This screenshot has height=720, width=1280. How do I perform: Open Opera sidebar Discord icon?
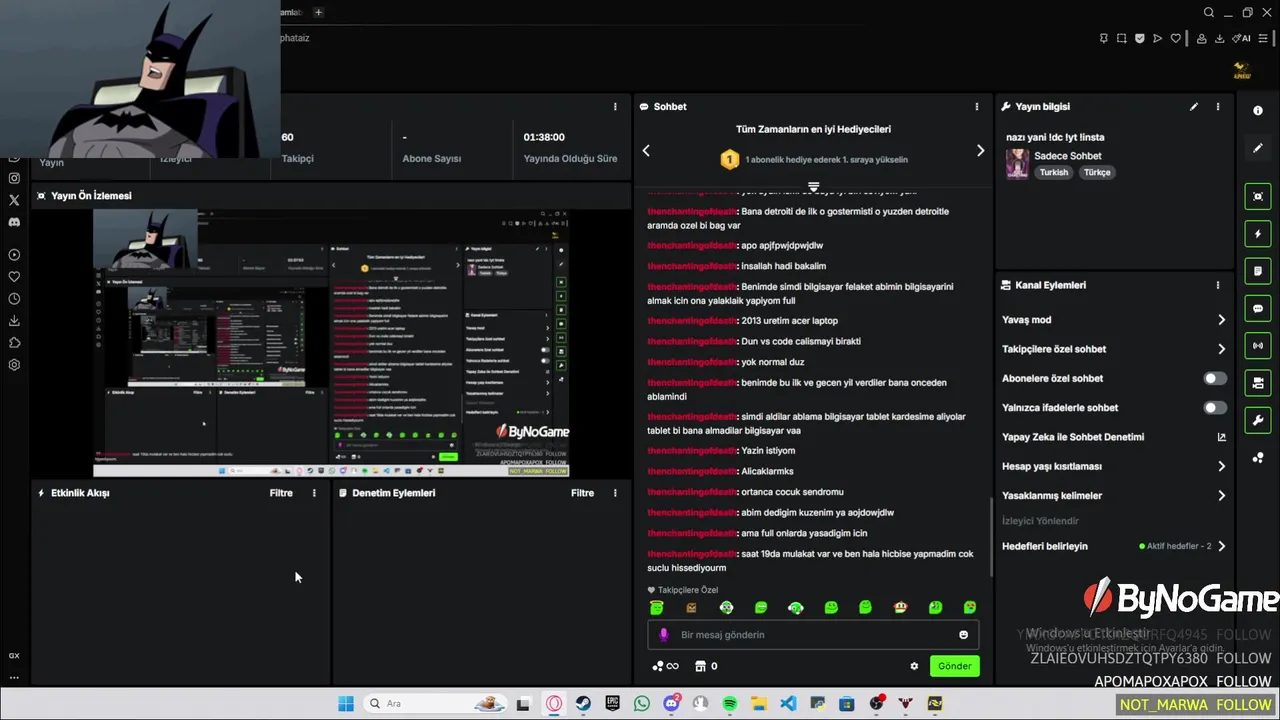click(x=14, y=222)
